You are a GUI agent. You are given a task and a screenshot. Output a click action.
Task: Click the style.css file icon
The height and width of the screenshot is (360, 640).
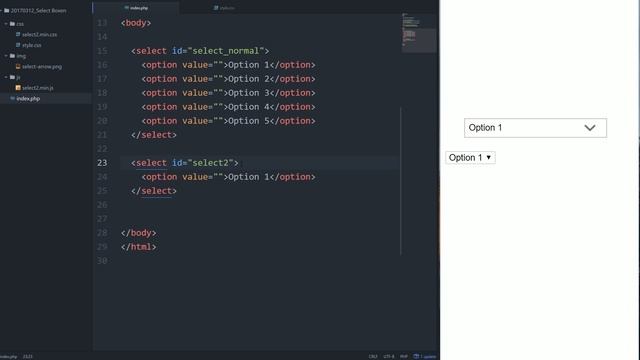tap(18, 45)
